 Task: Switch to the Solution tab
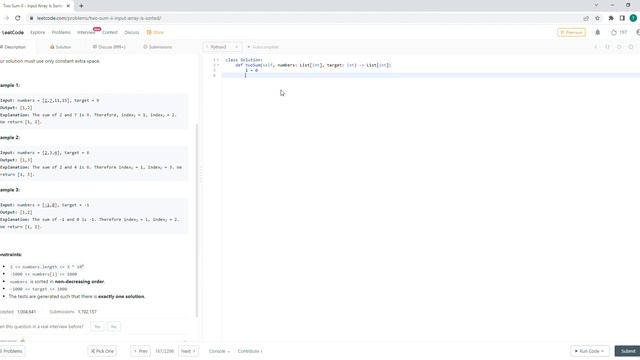coord(60,47)
